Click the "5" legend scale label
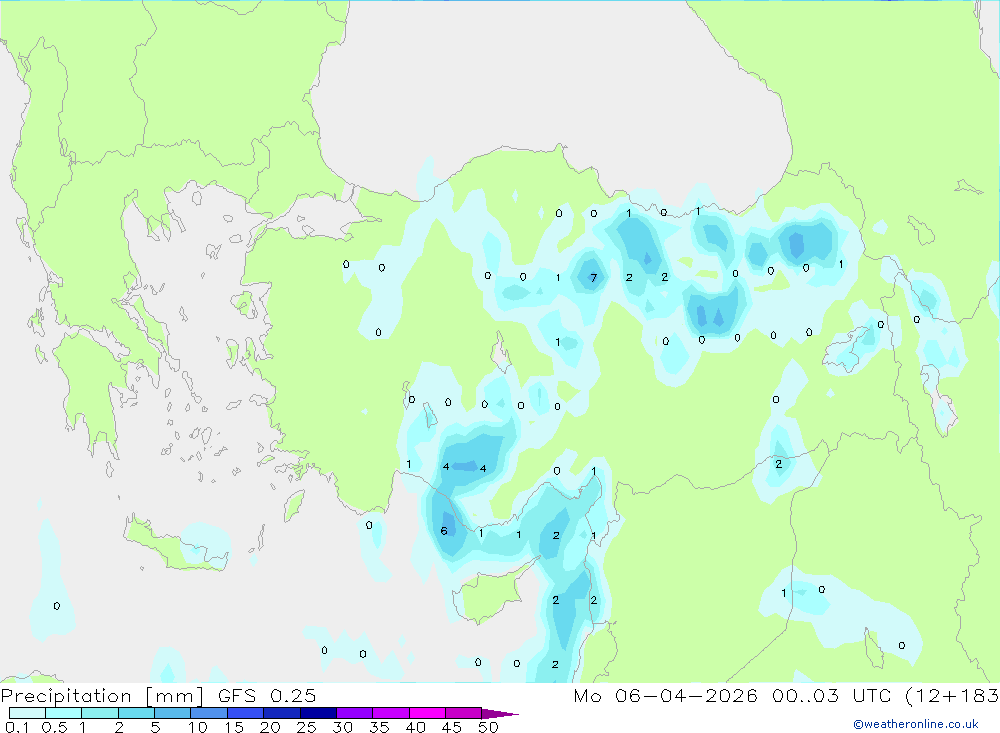1000x733 pixels. click(x=155, y=727)
